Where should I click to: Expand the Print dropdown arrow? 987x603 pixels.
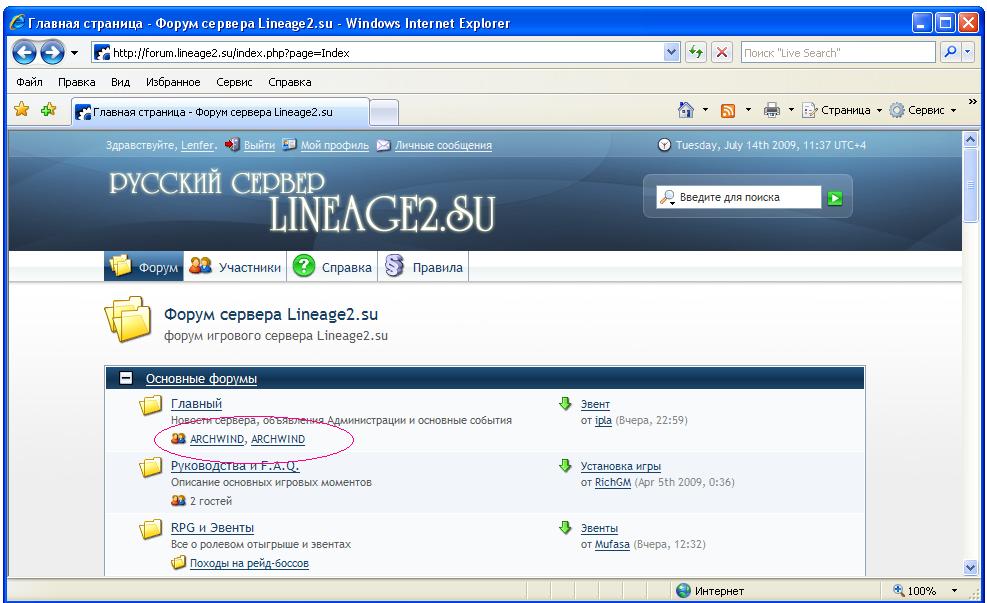[791, 110]
